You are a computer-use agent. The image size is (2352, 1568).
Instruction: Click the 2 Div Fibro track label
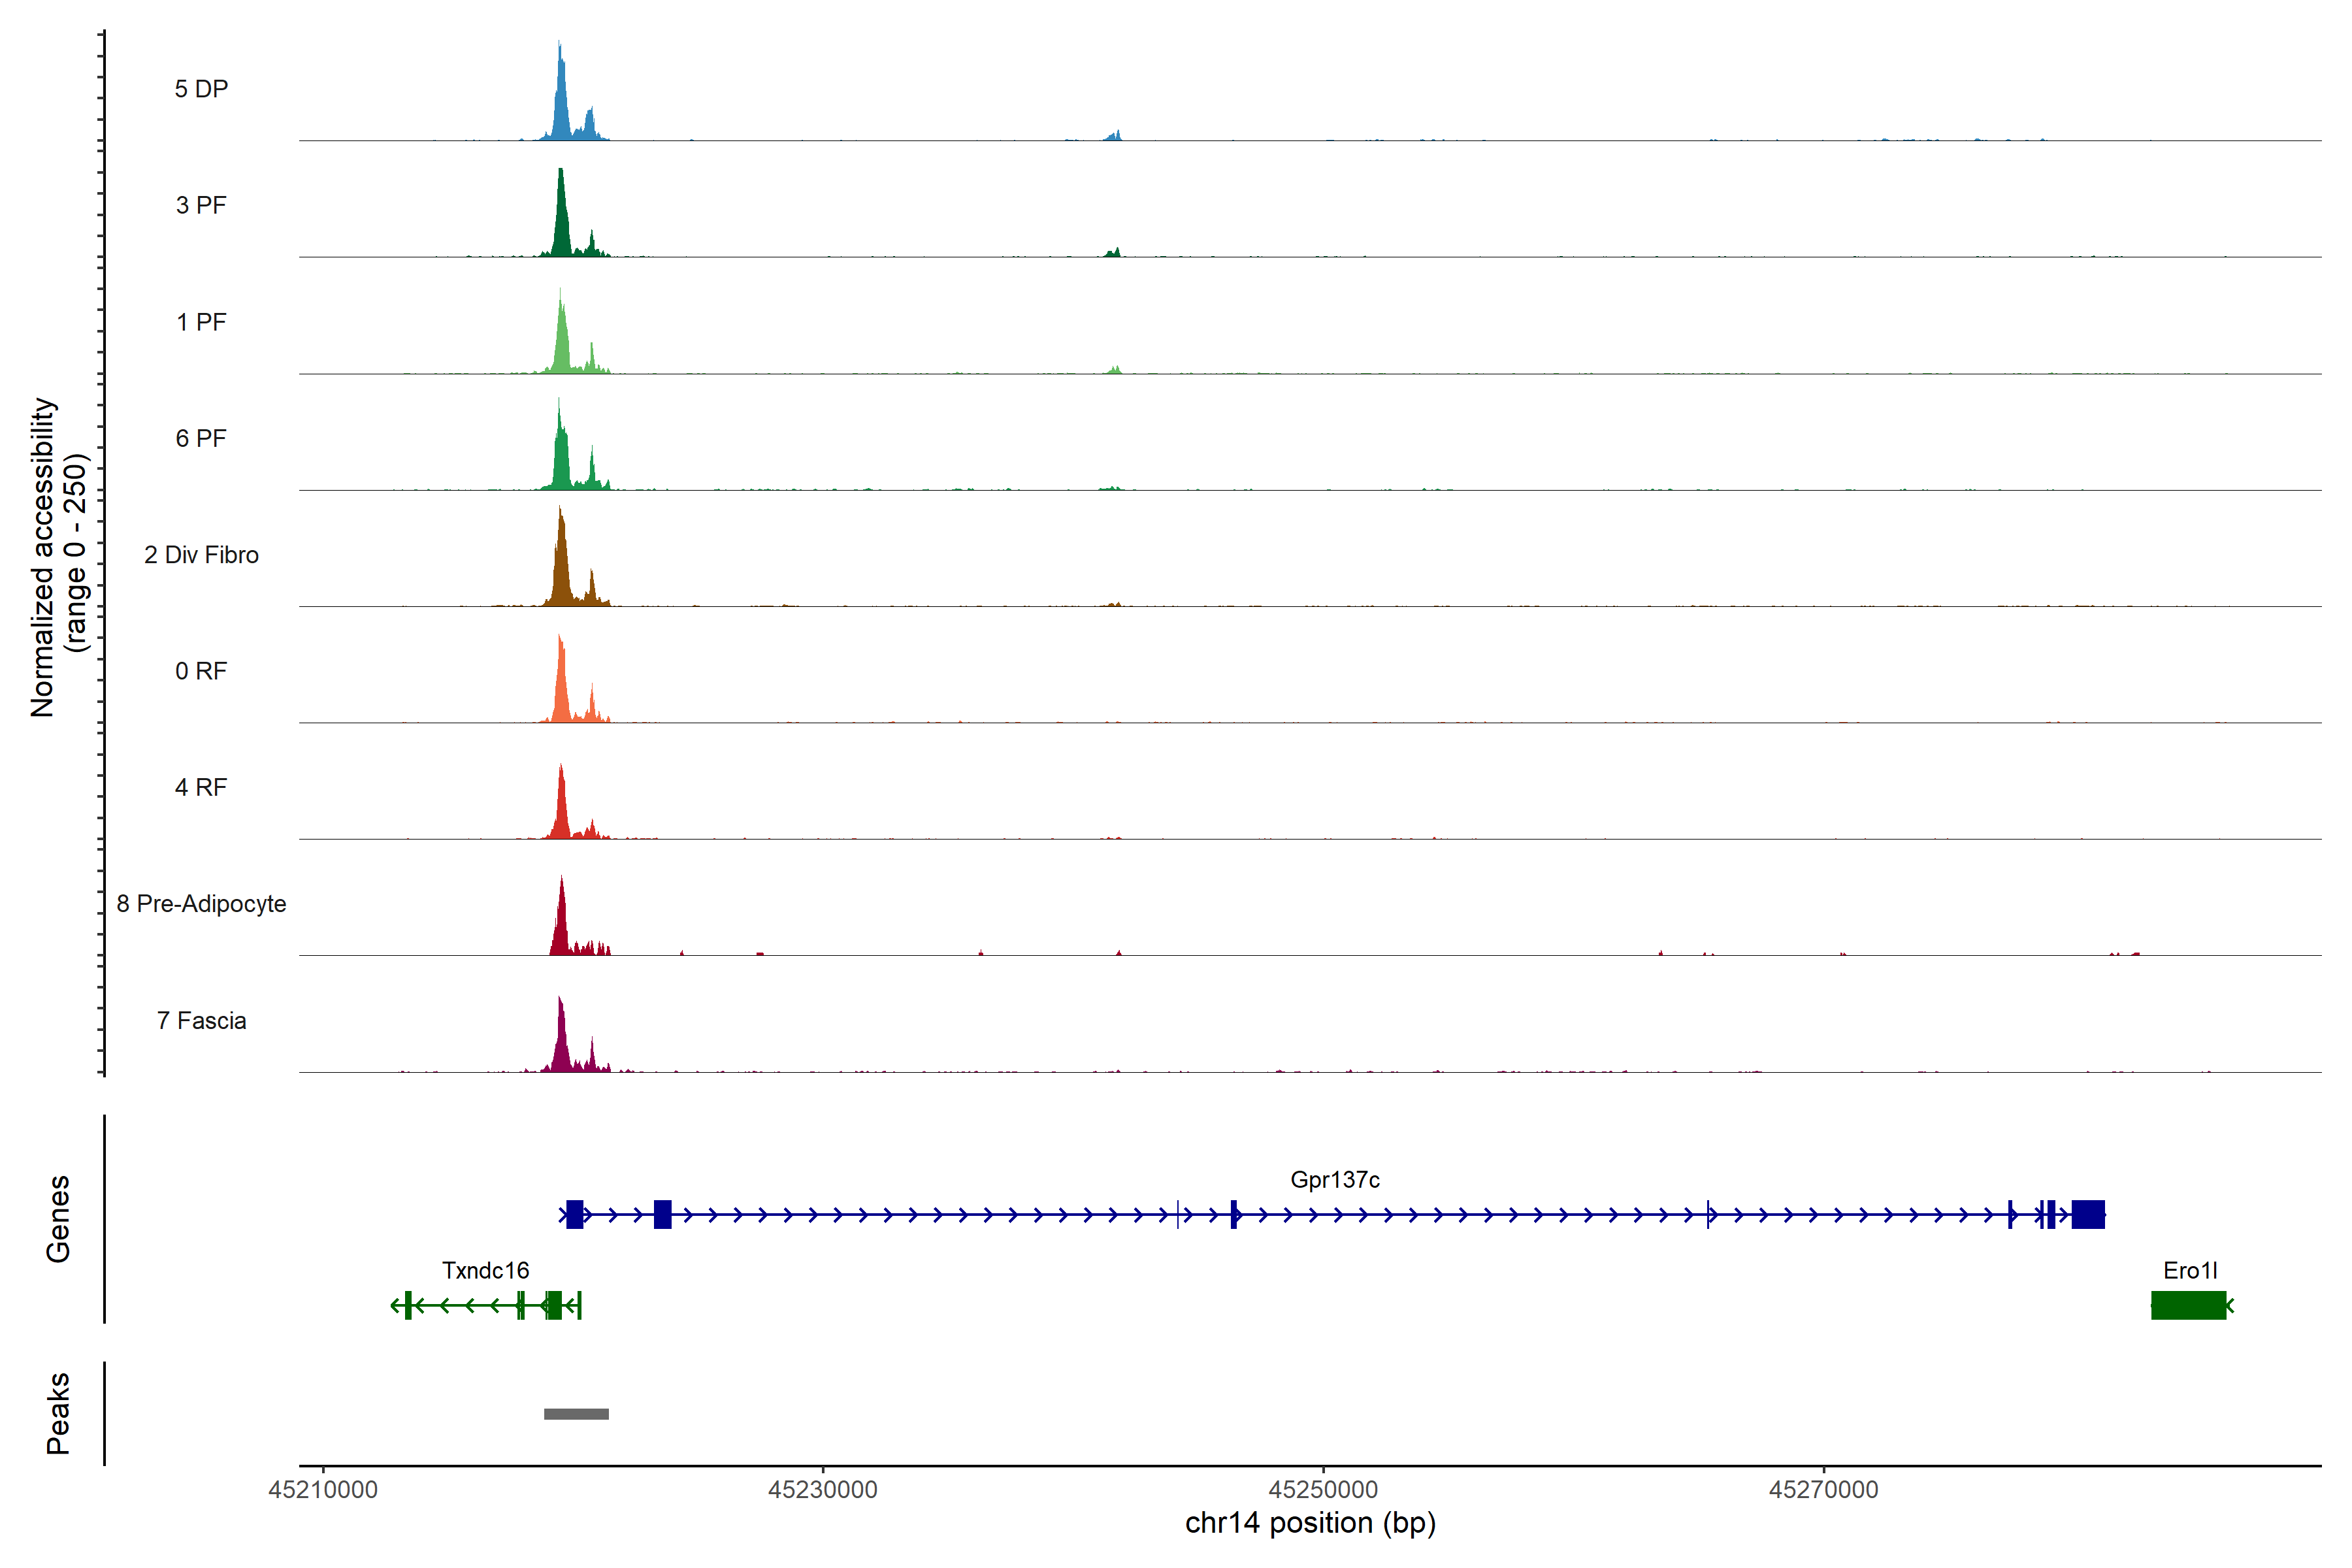tap(201, 555)
